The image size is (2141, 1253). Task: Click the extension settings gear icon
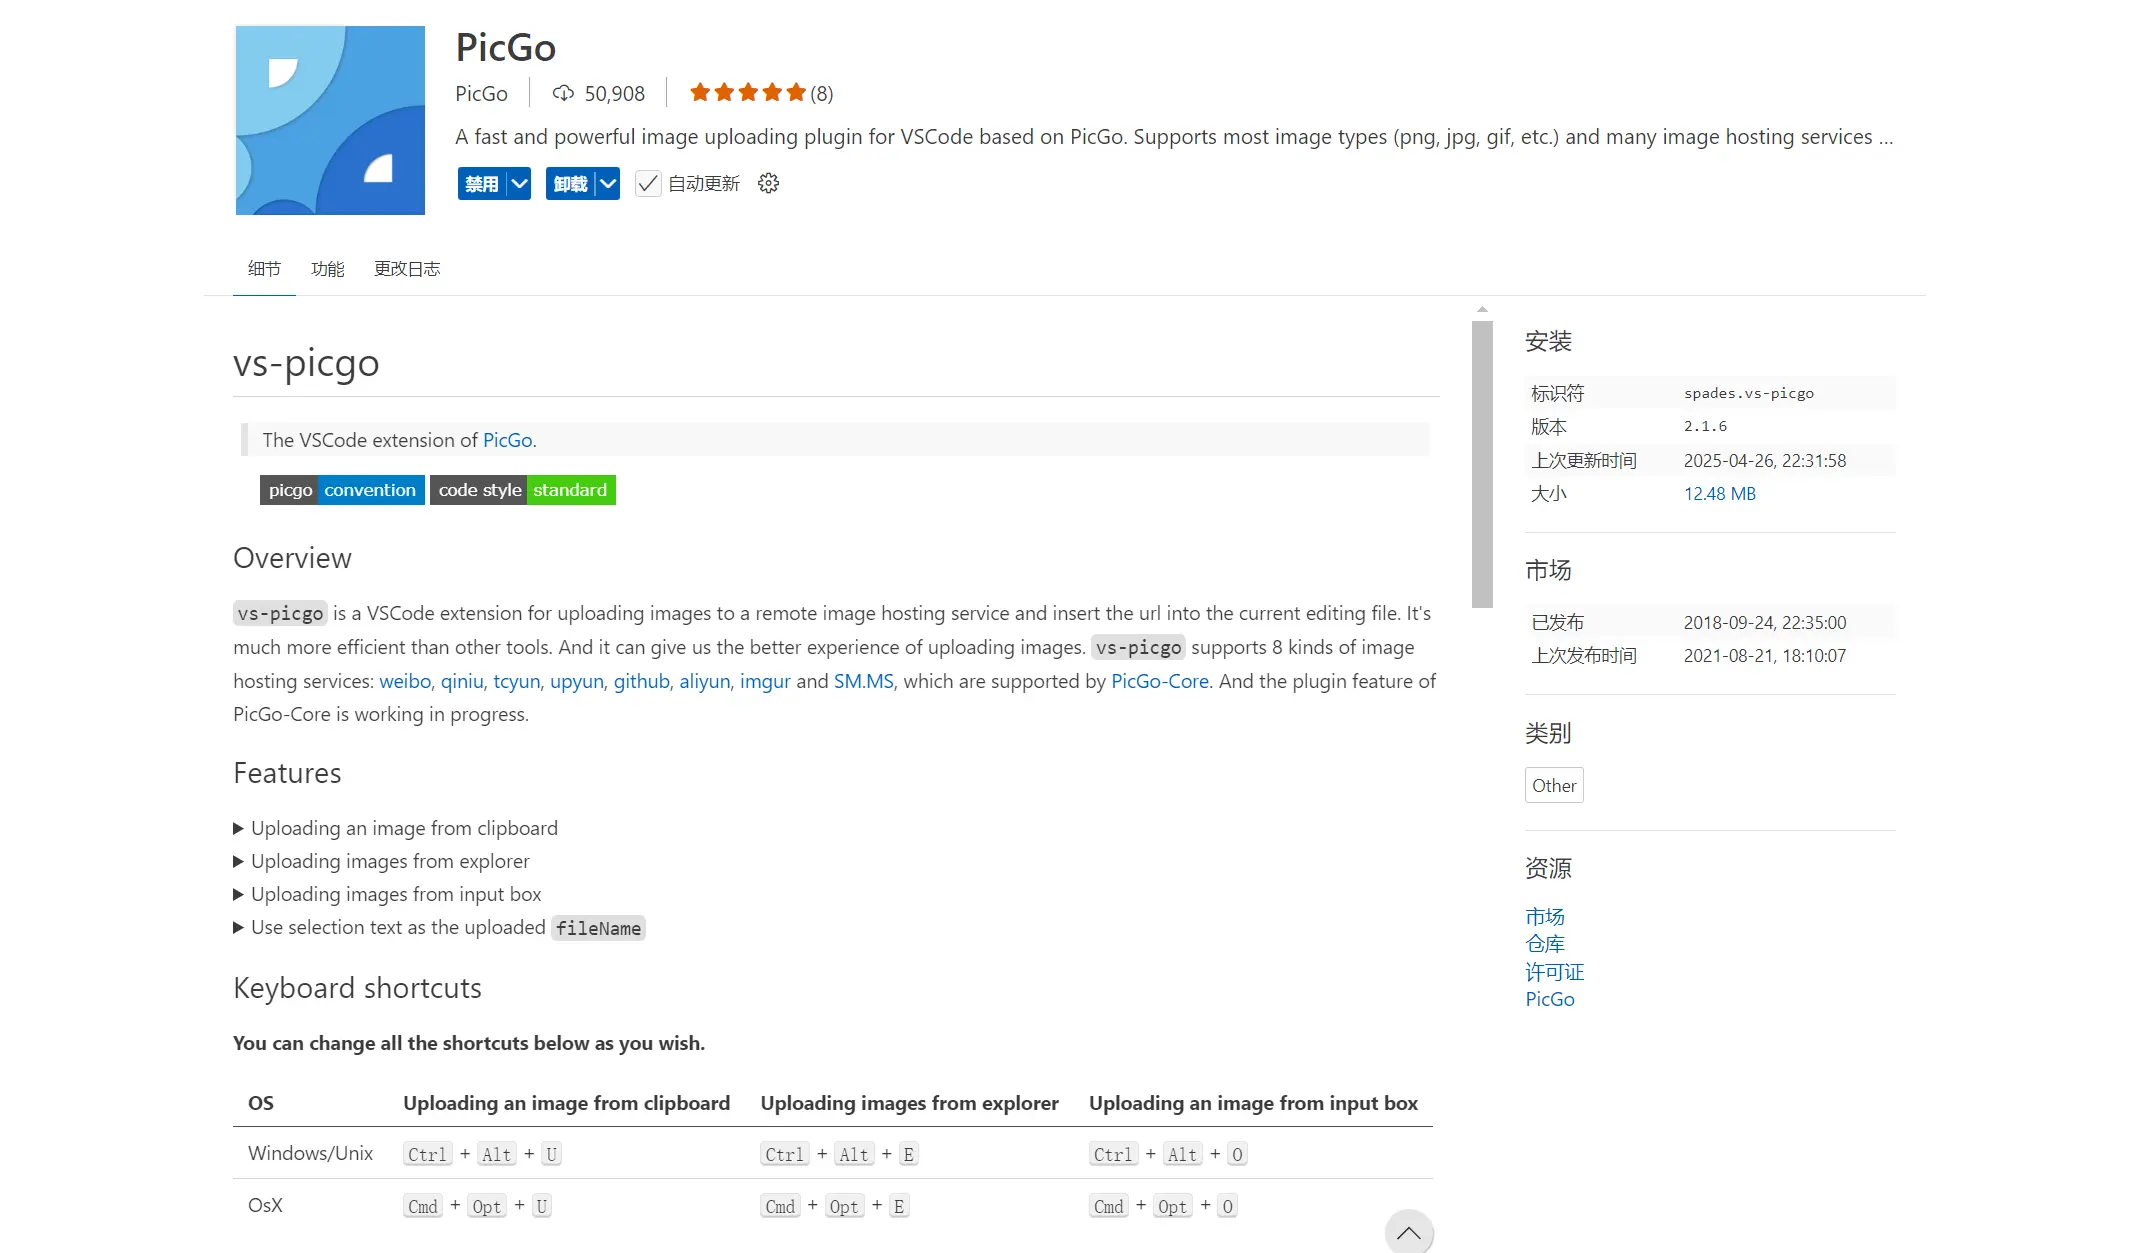768,184
